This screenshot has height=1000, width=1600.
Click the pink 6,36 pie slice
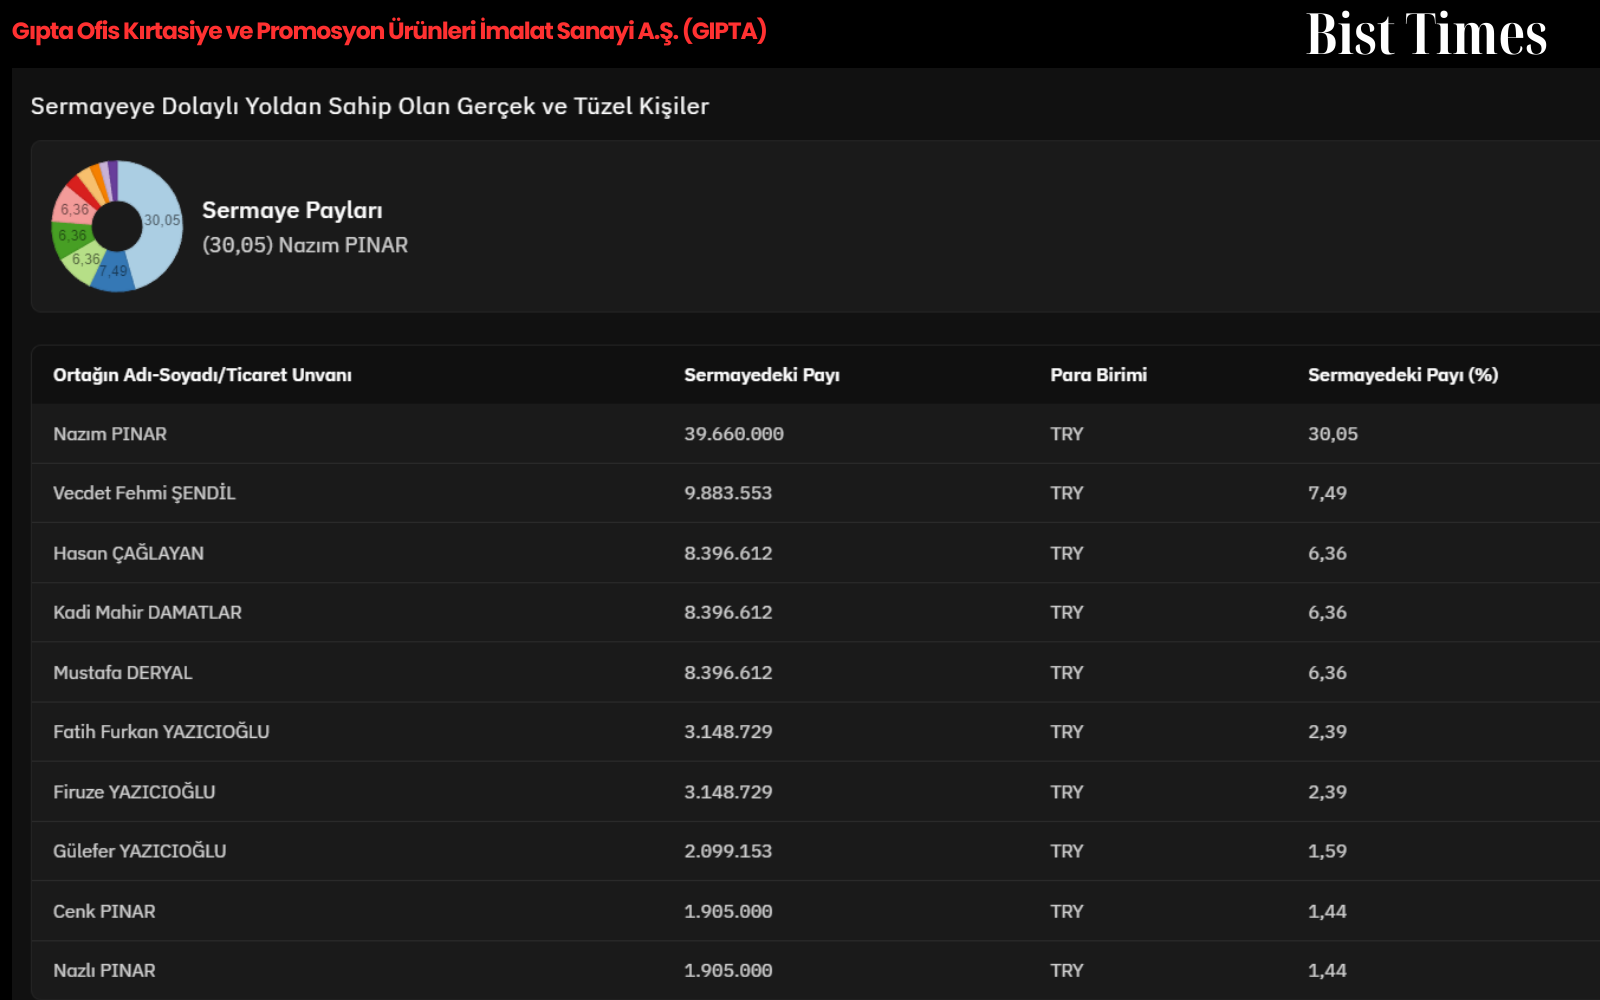pos(72,207)
